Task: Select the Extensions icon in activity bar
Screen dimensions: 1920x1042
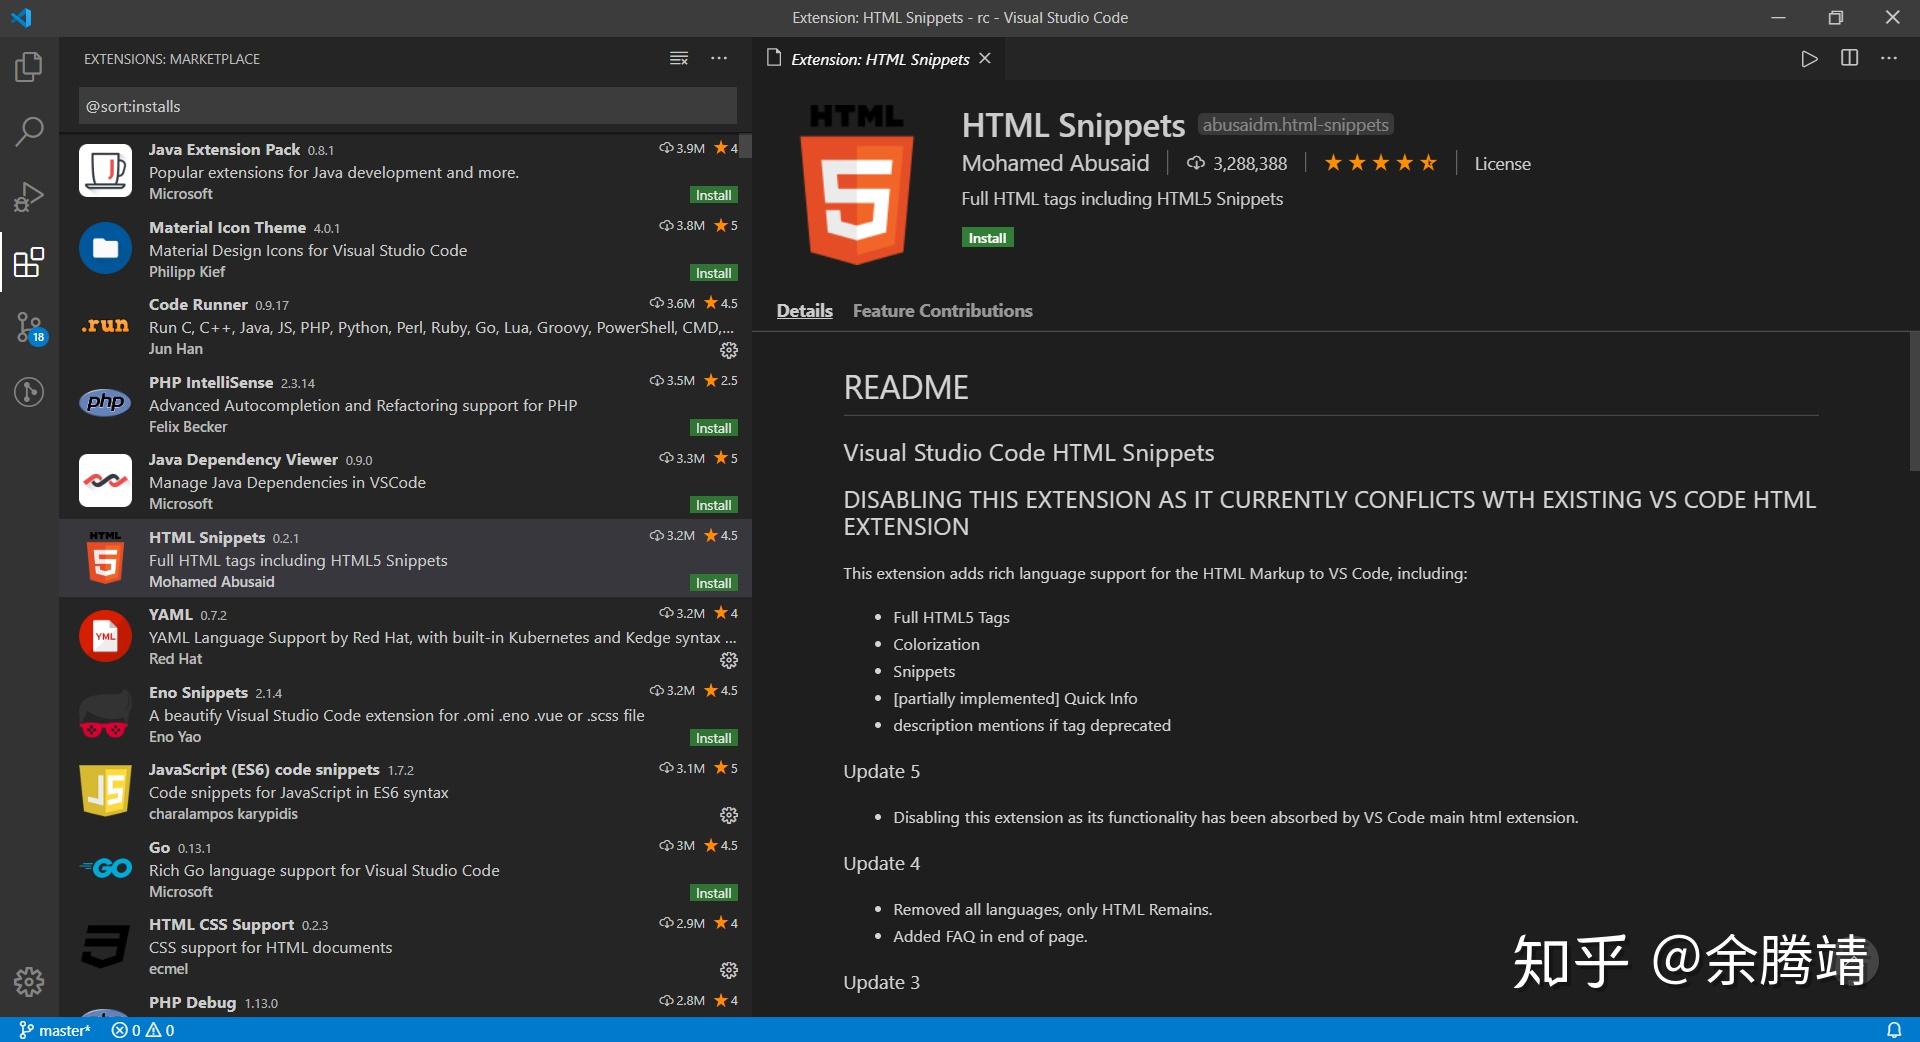Action: coord(29,263)
